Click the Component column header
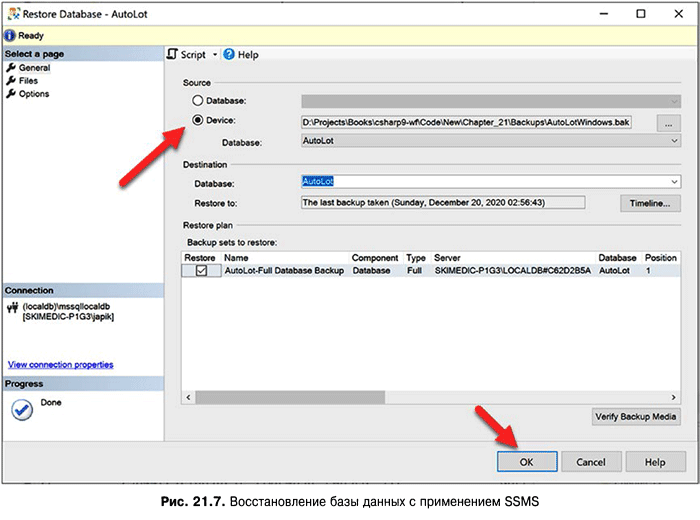 [375, 258]
